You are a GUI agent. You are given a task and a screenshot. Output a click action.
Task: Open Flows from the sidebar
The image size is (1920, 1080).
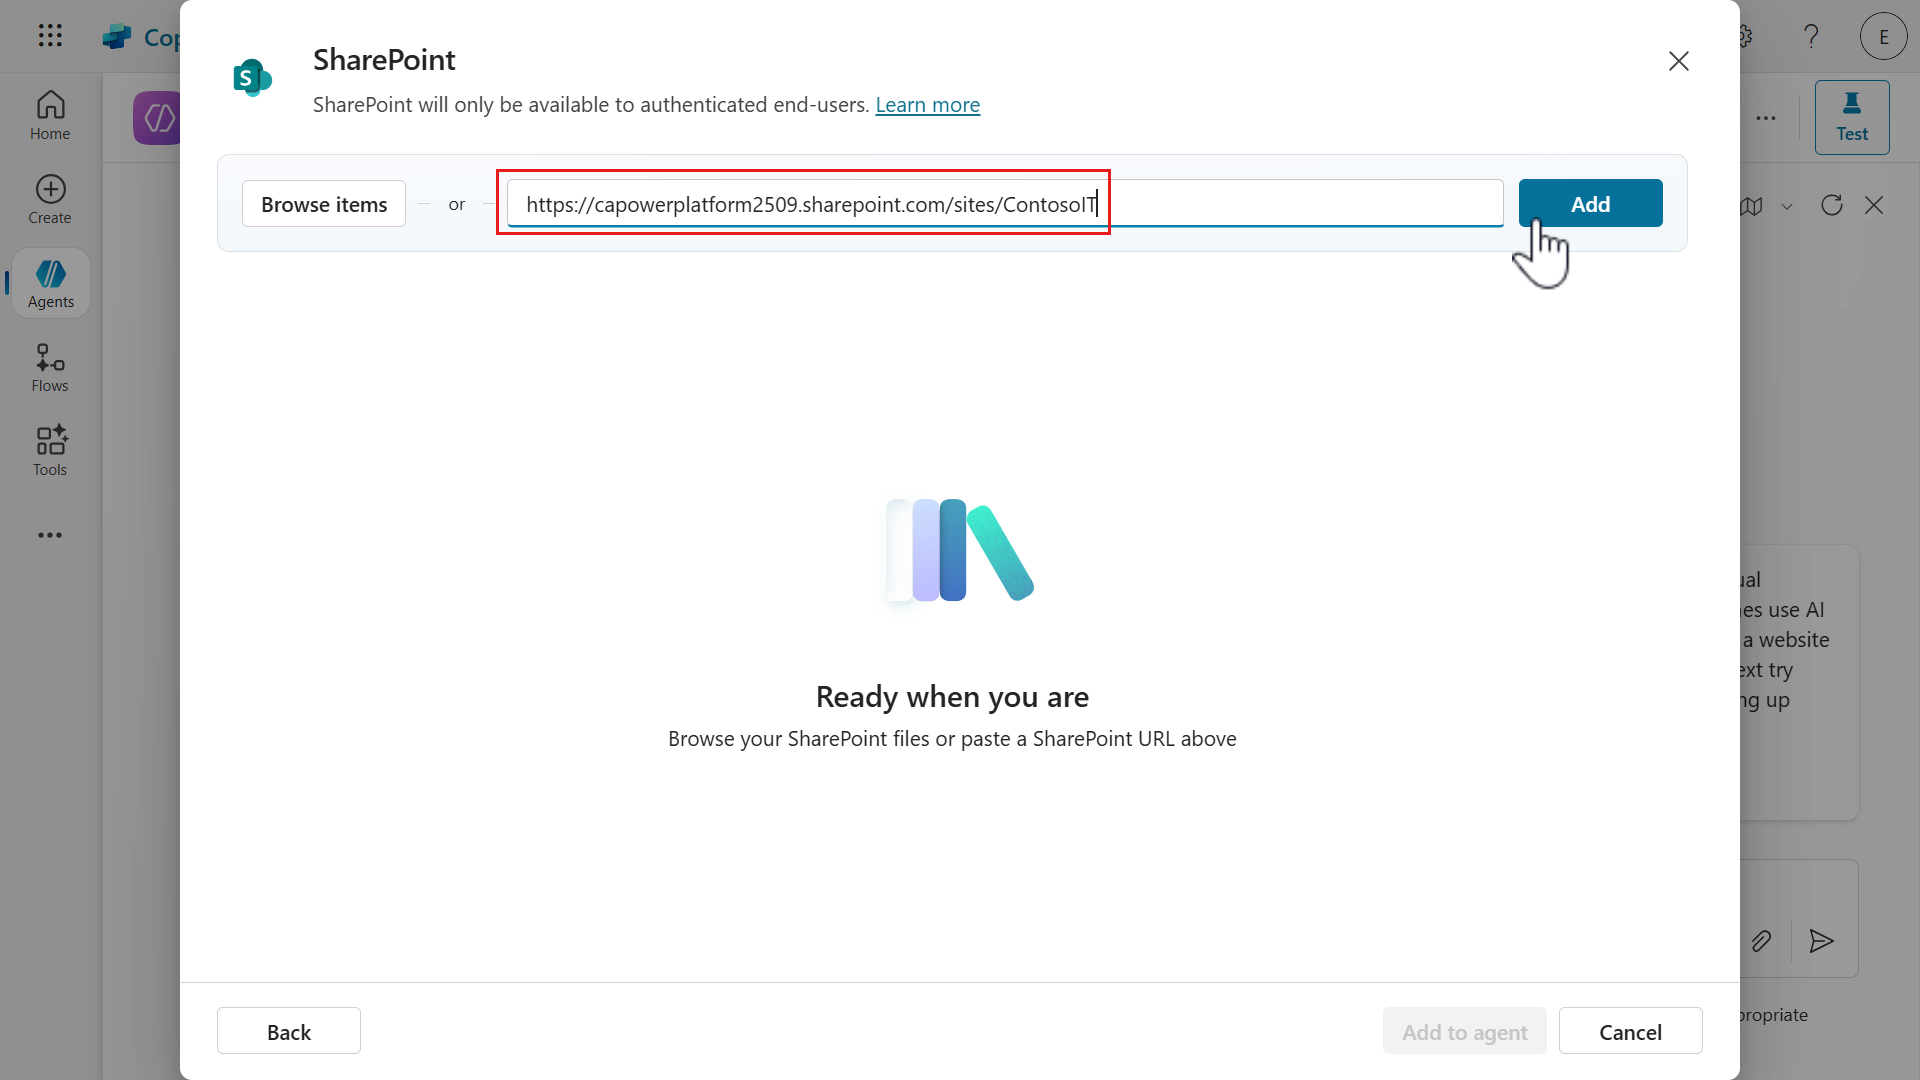pyautogui.click(x=48, y=366)
